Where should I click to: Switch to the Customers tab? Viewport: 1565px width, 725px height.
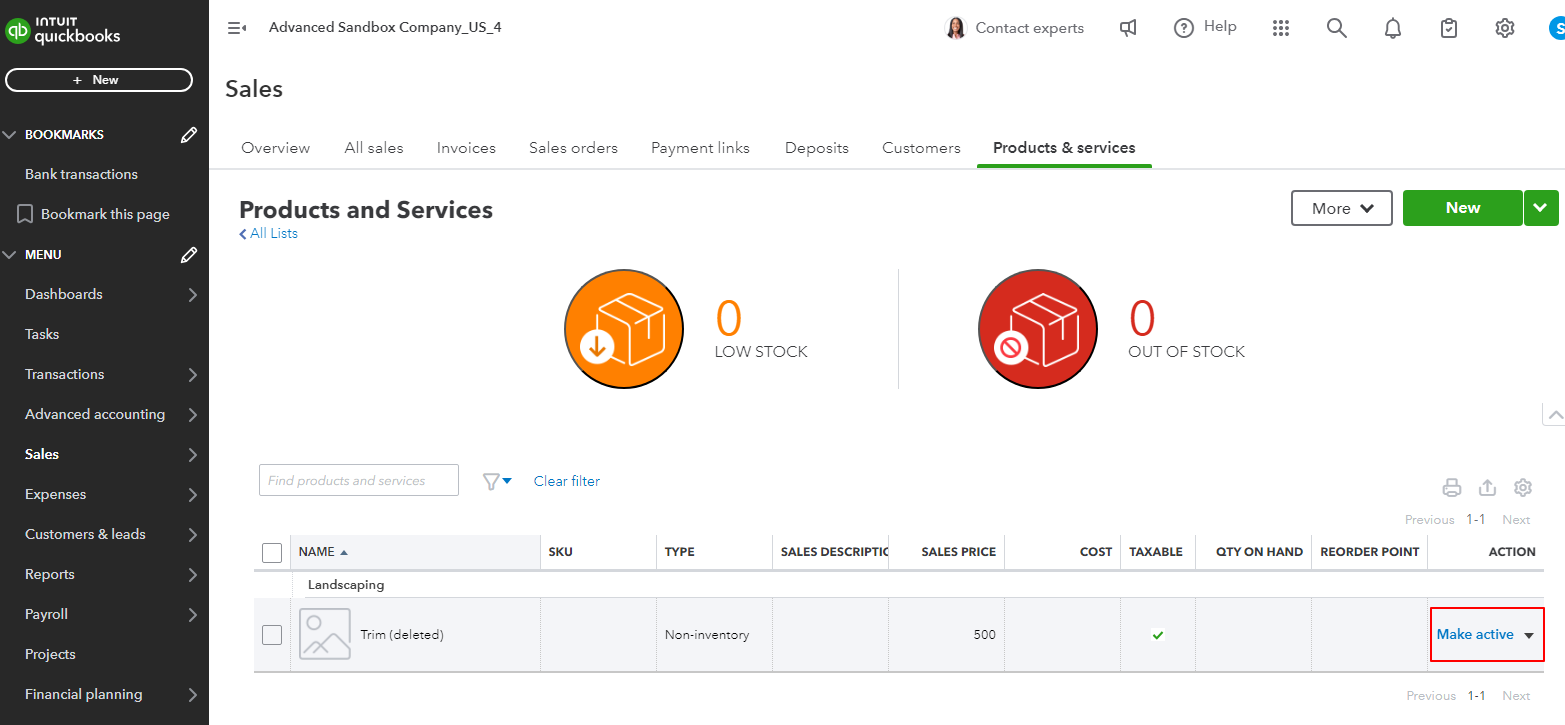pos(921,148)
